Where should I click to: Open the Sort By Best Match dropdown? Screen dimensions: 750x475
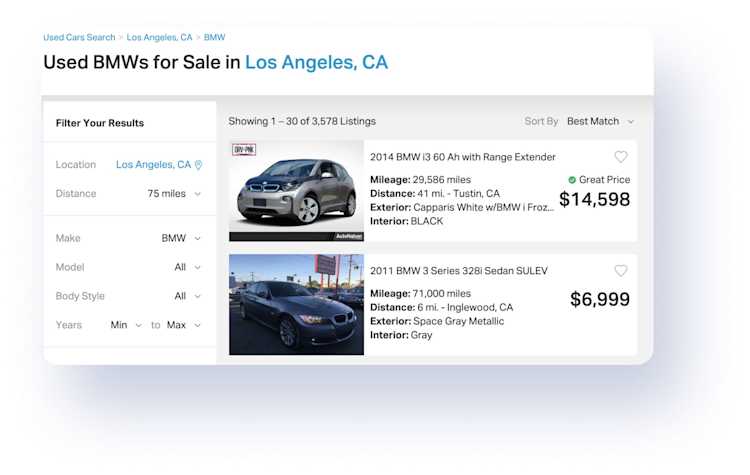pos(600,121)
